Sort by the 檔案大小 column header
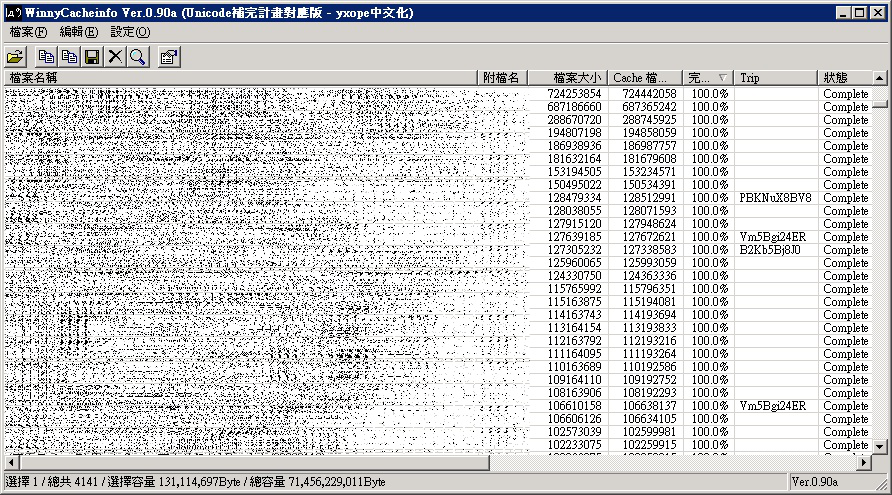892x495 pixels. 568,78
